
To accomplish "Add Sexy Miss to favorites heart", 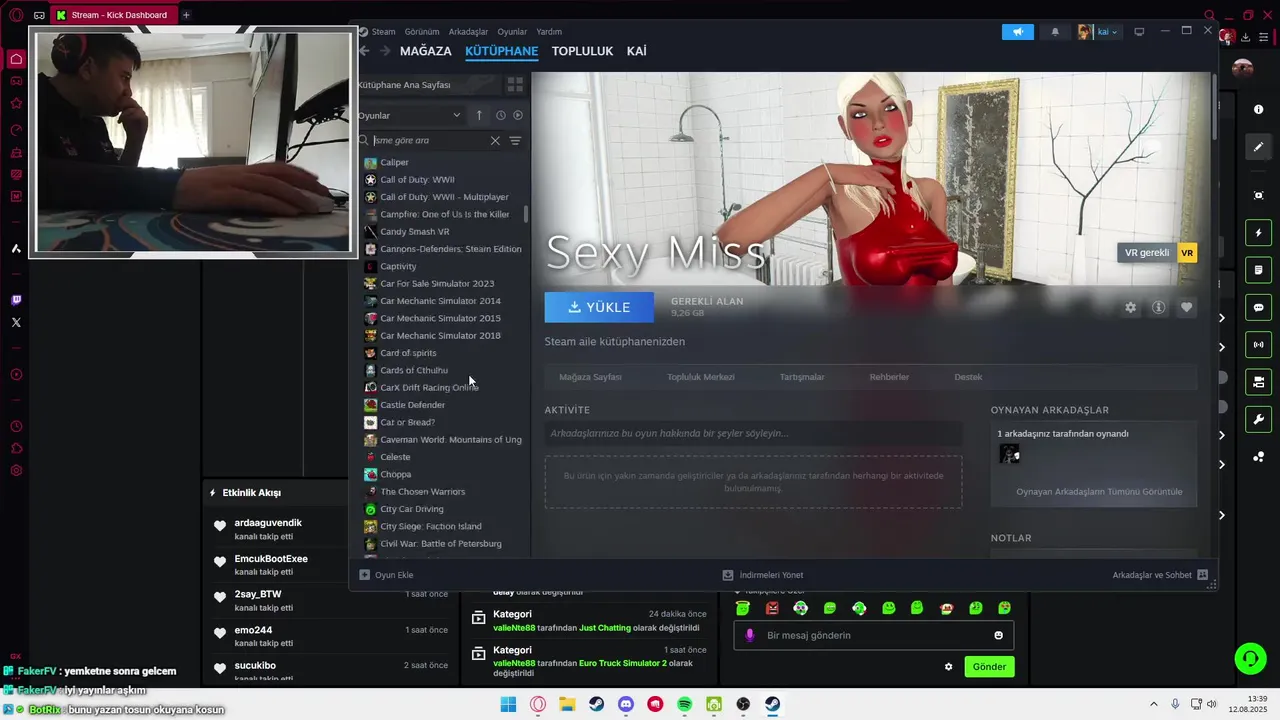I will coord(1187,308).
